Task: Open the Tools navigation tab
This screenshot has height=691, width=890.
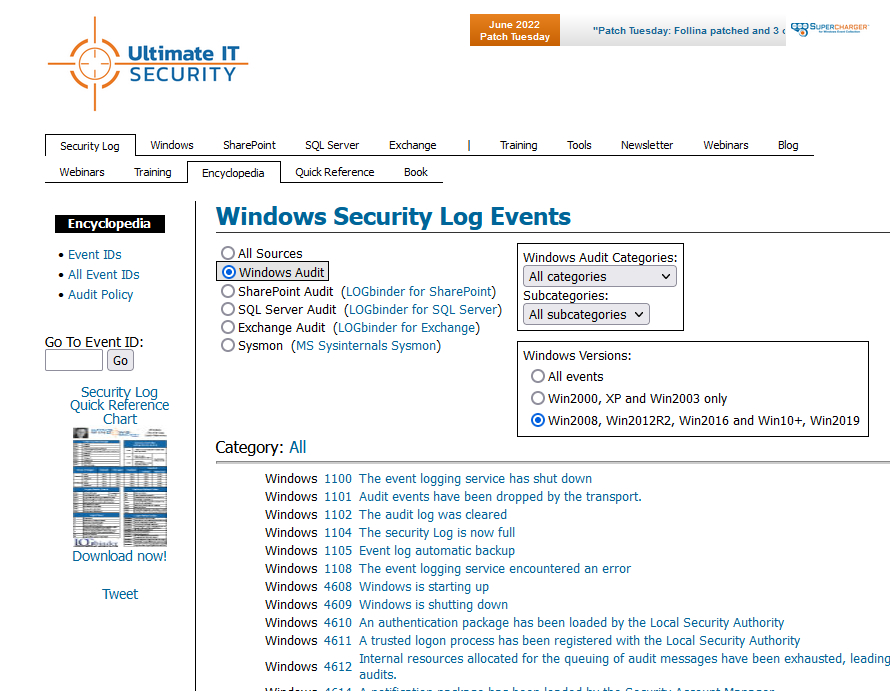Action: pyautogui.click(x=579, y=145)
